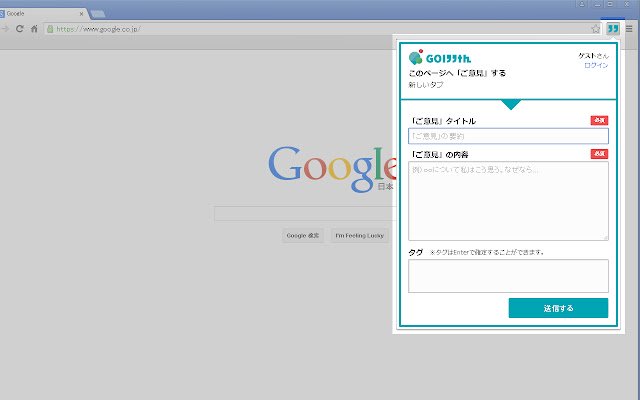Click the ログイン link

point(596,65)
